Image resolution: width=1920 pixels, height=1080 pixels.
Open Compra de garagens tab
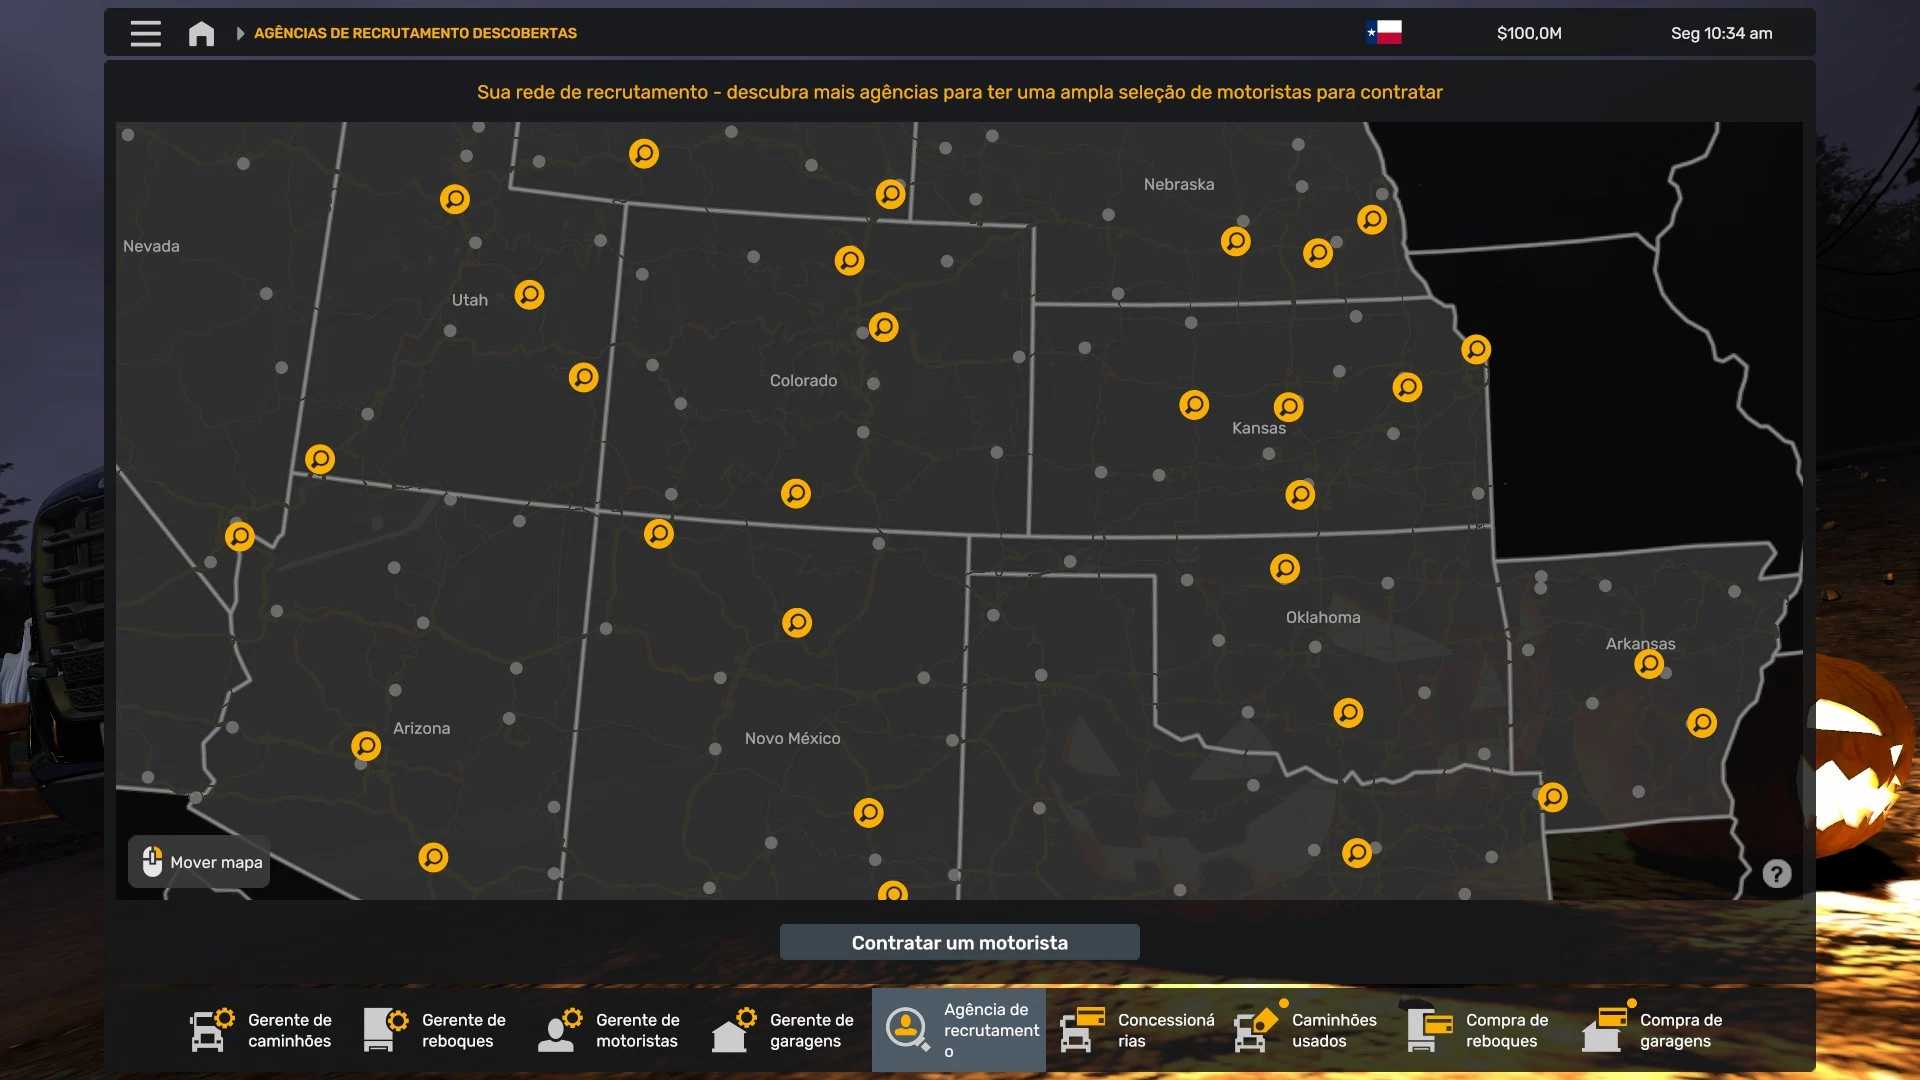(1654, 1030)
